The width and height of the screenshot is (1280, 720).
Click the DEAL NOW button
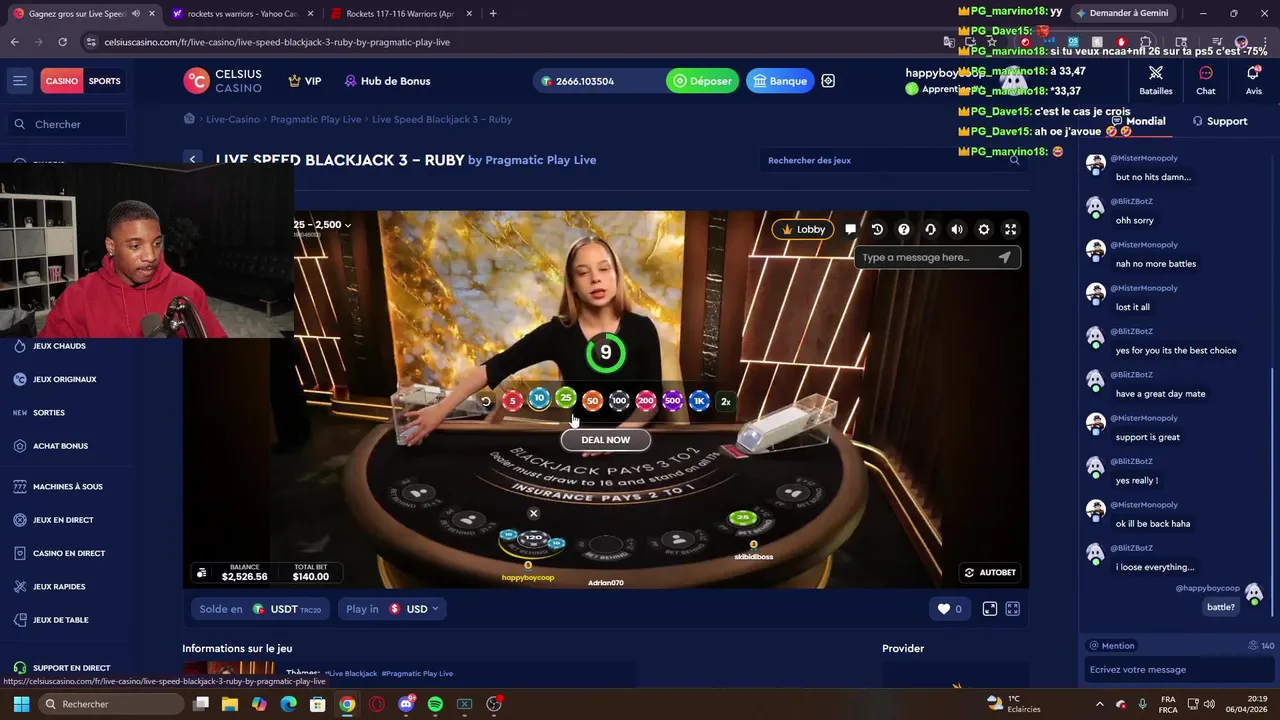[606, 440]
